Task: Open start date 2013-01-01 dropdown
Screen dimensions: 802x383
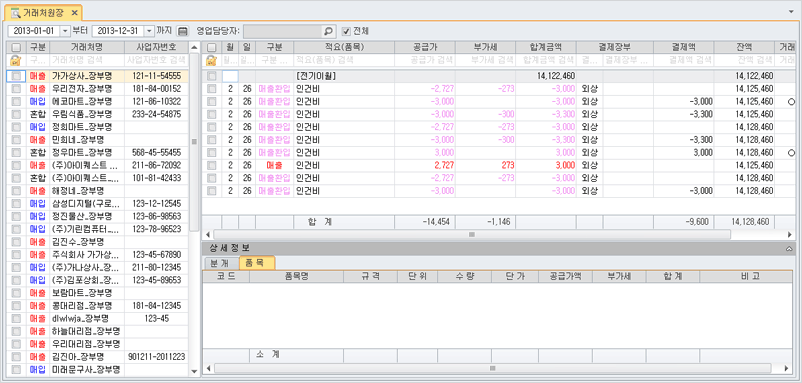Action: click(x=65, y=31)
